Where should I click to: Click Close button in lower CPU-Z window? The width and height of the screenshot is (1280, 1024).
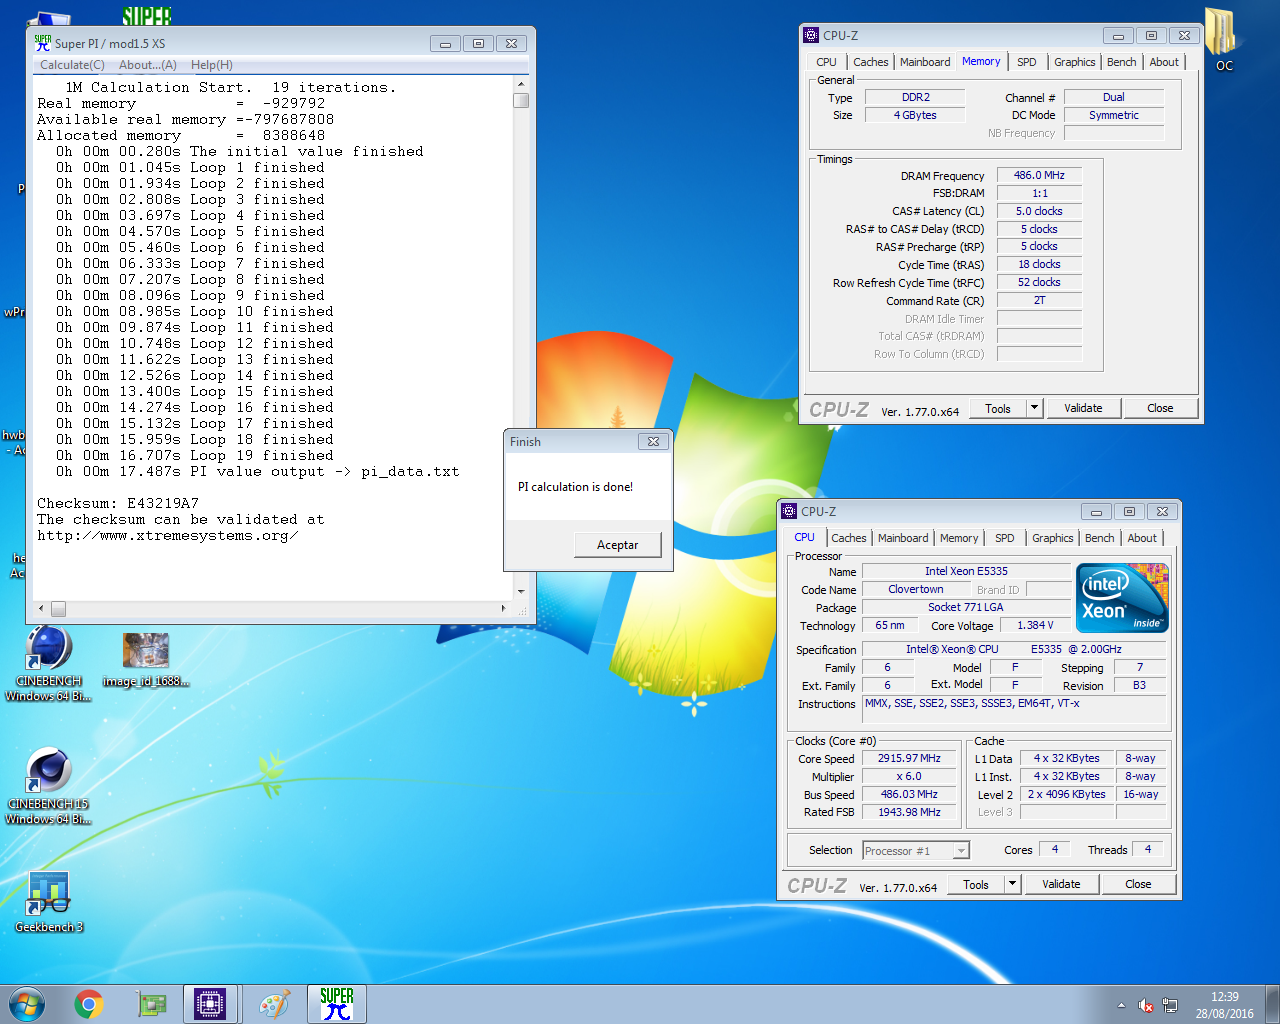pyautogui.click(x=1138, y=884)
